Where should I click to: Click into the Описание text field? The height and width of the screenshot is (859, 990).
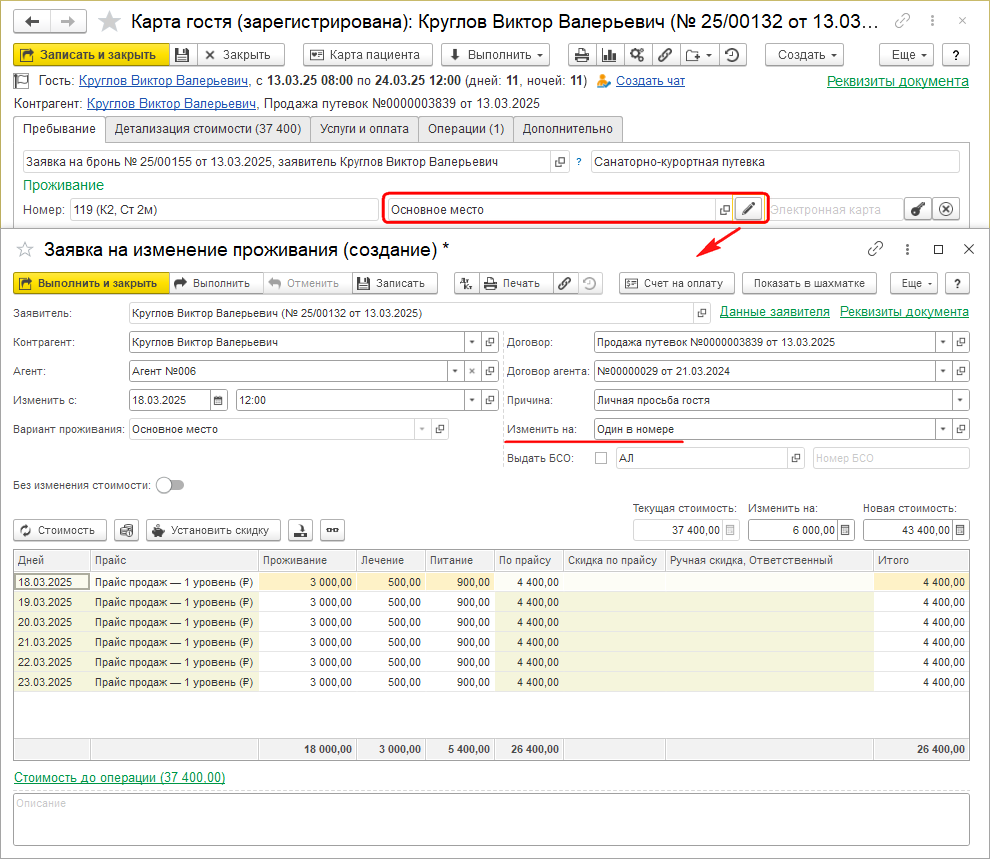(x=490, y=820)
